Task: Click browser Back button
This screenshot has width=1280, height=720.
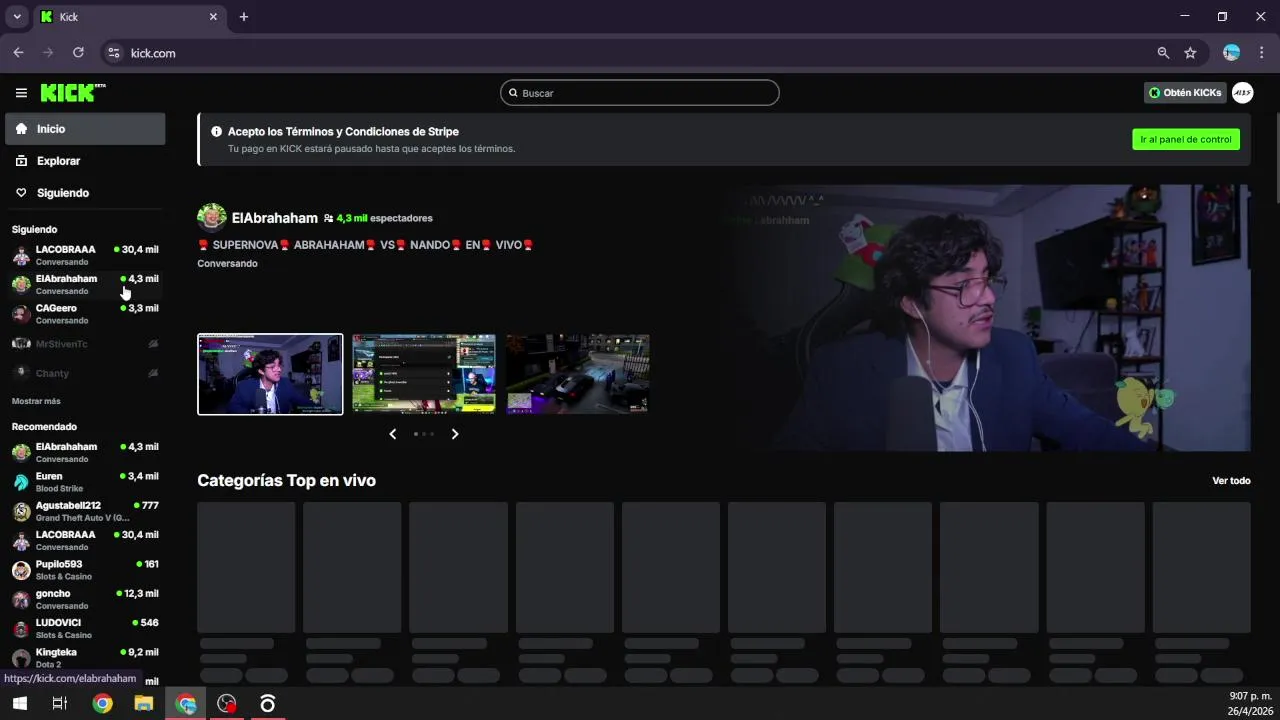Action: [x=18, y=53]
